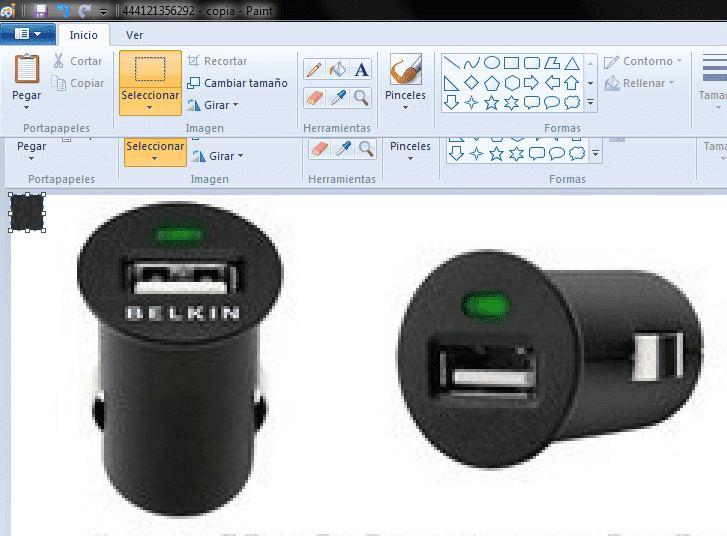This screenshot has width=727, height=536.
Task: Select the Pencil tool
Action: tap(314, 70)
